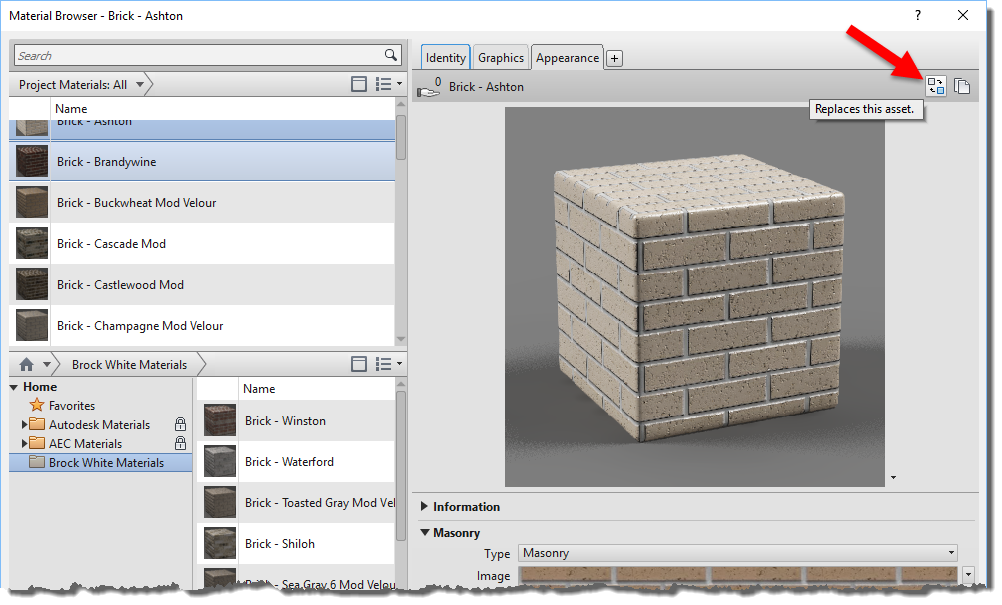Viewport: 1002px width, 605px height.
Task: Click the lock icon on Autodesk Materials
Action: tap(180, 424)
